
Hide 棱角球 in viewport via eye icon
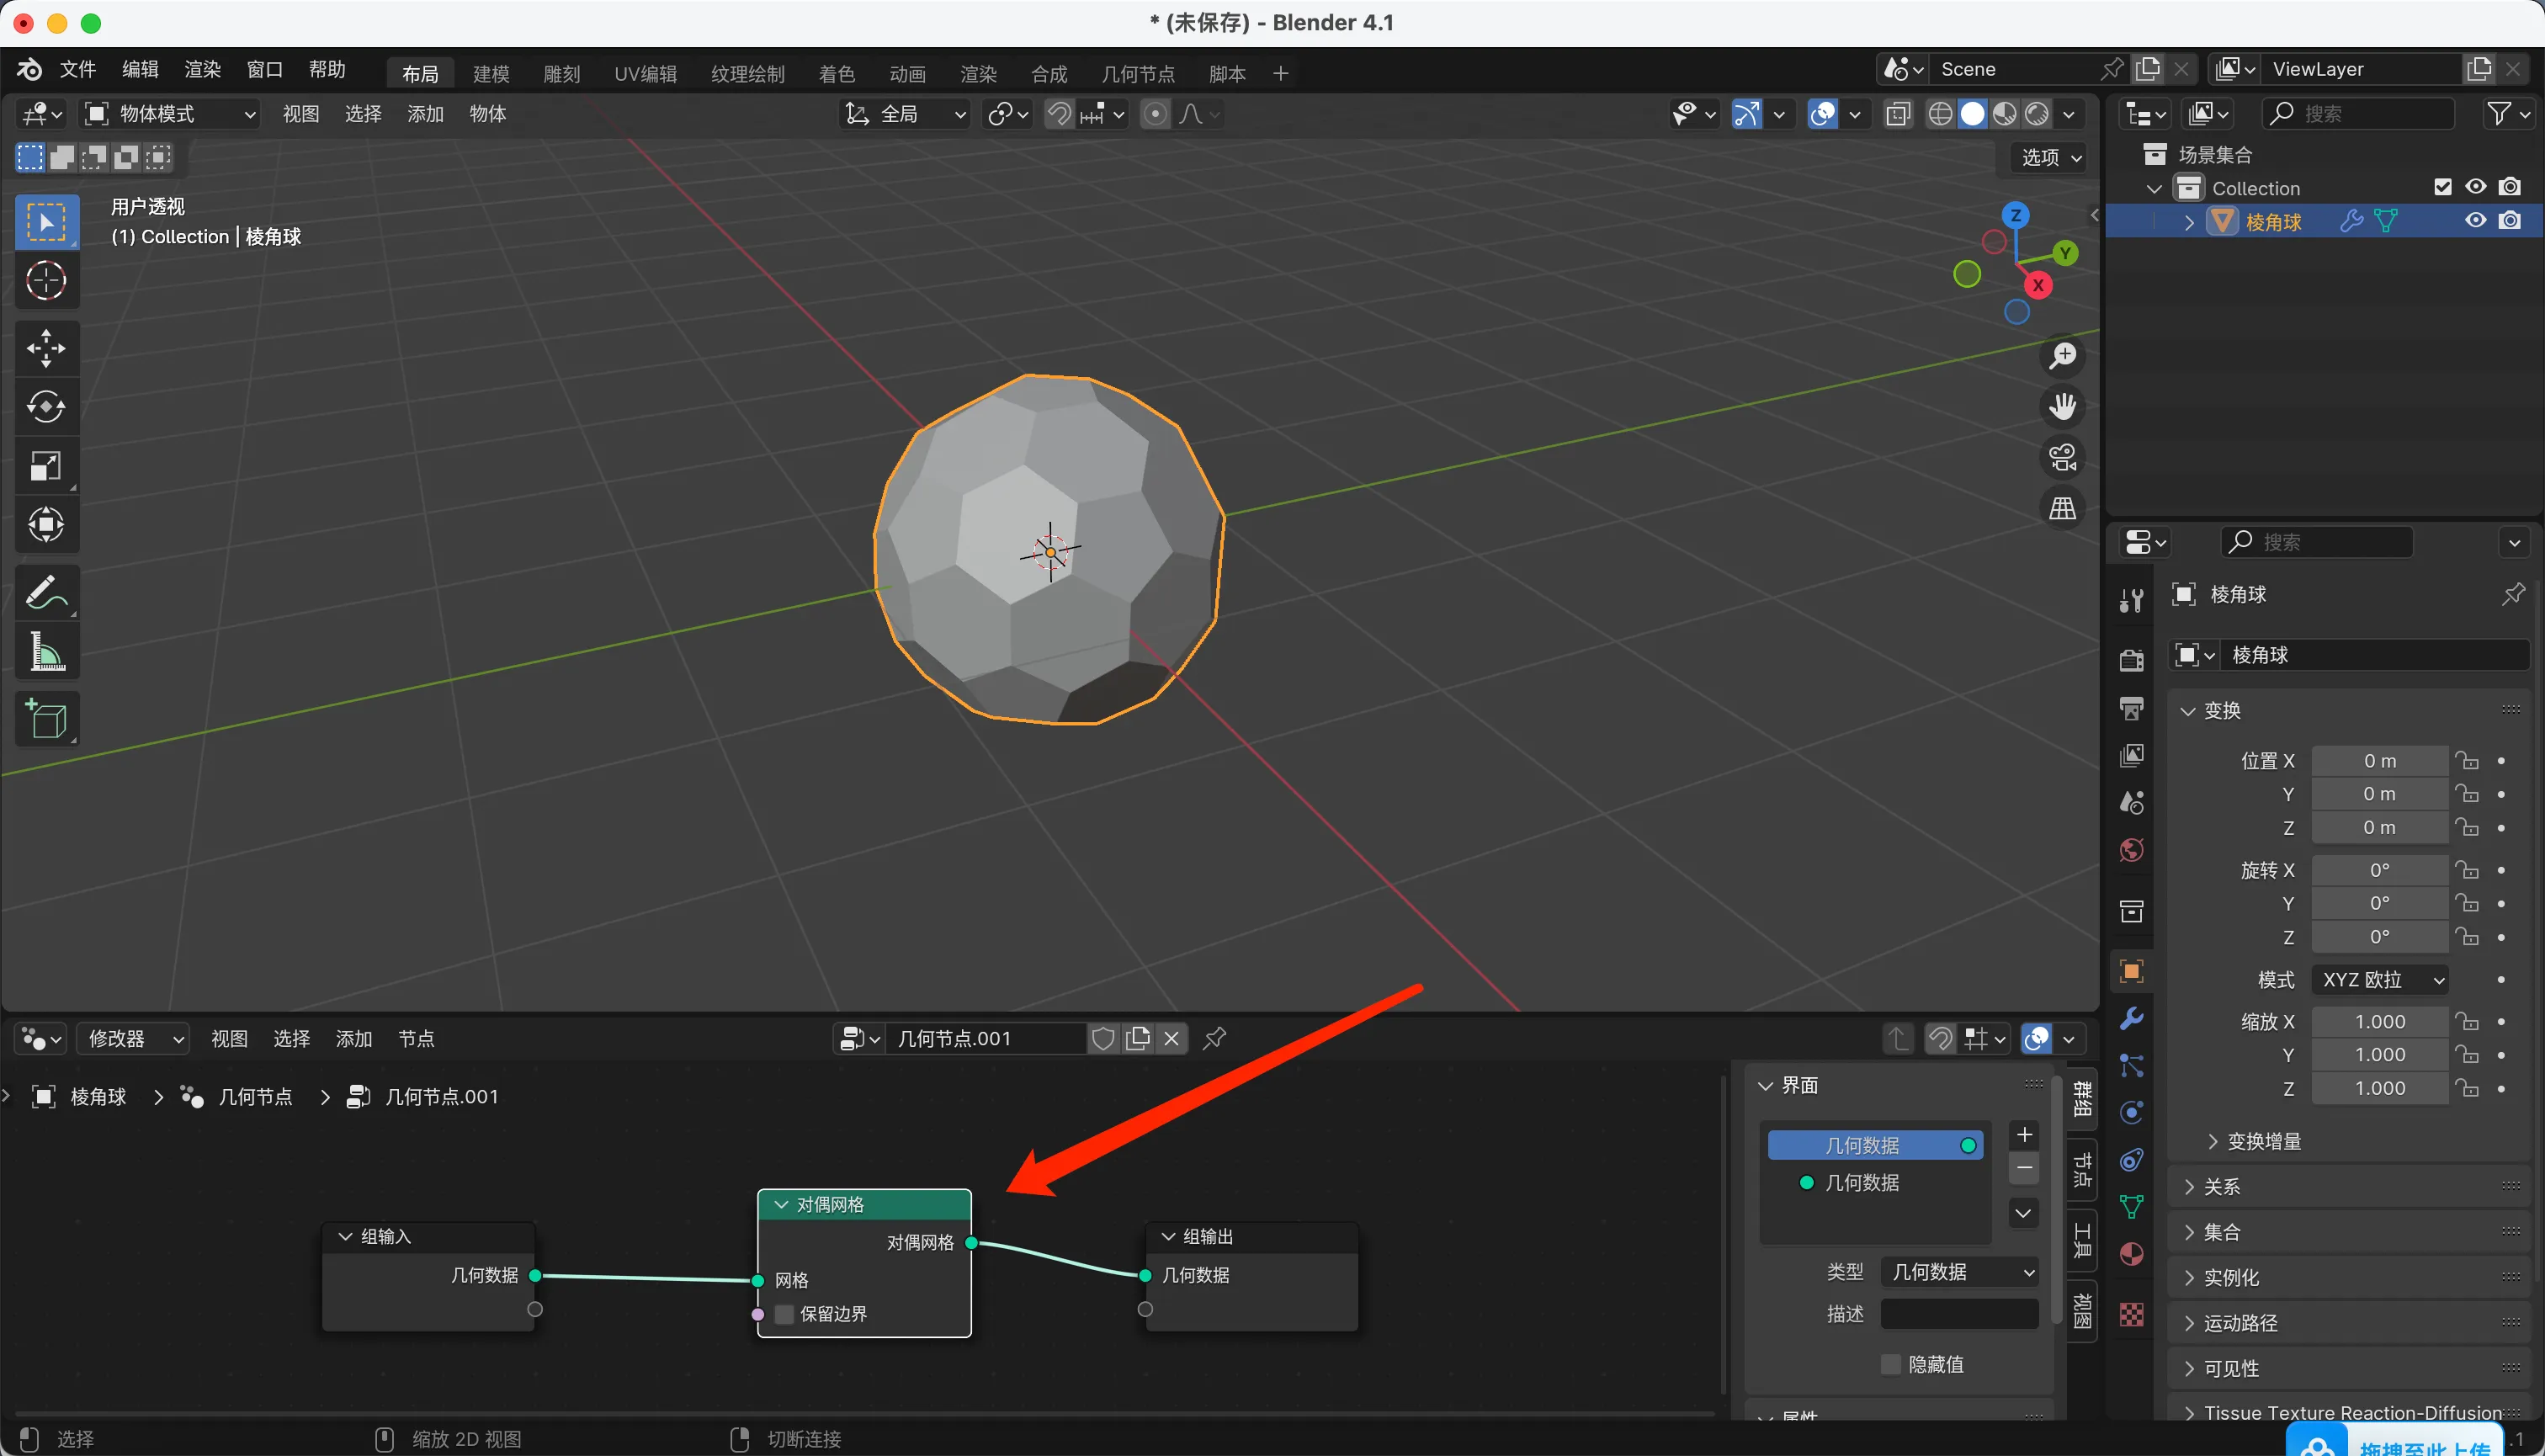click(x=2475, y=221)
